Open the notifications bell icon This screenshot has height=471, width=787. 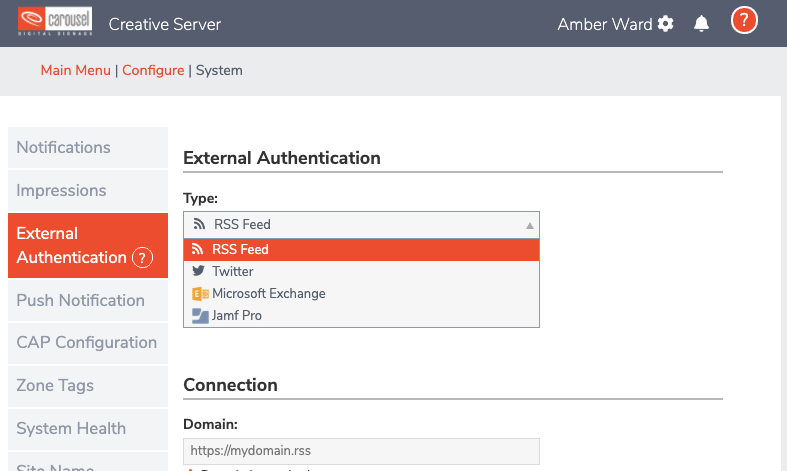click(x=702, y=24)
